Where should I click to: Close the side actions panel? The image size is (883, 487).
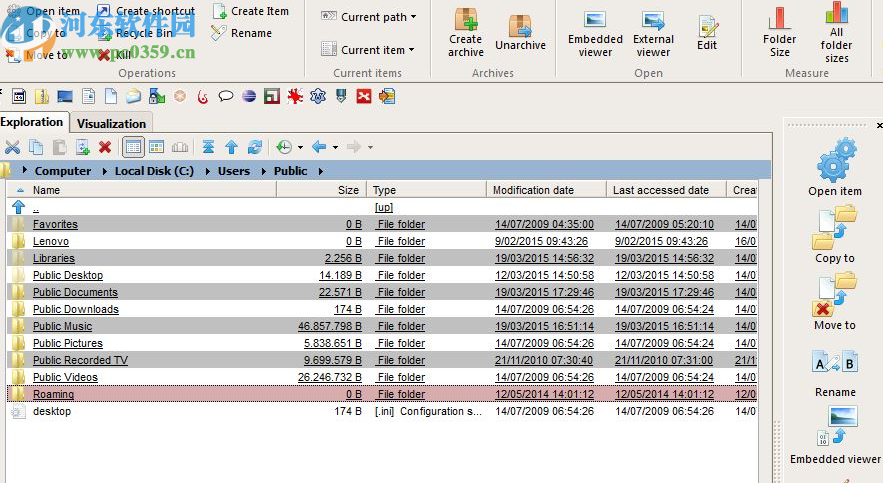point(879,125)
